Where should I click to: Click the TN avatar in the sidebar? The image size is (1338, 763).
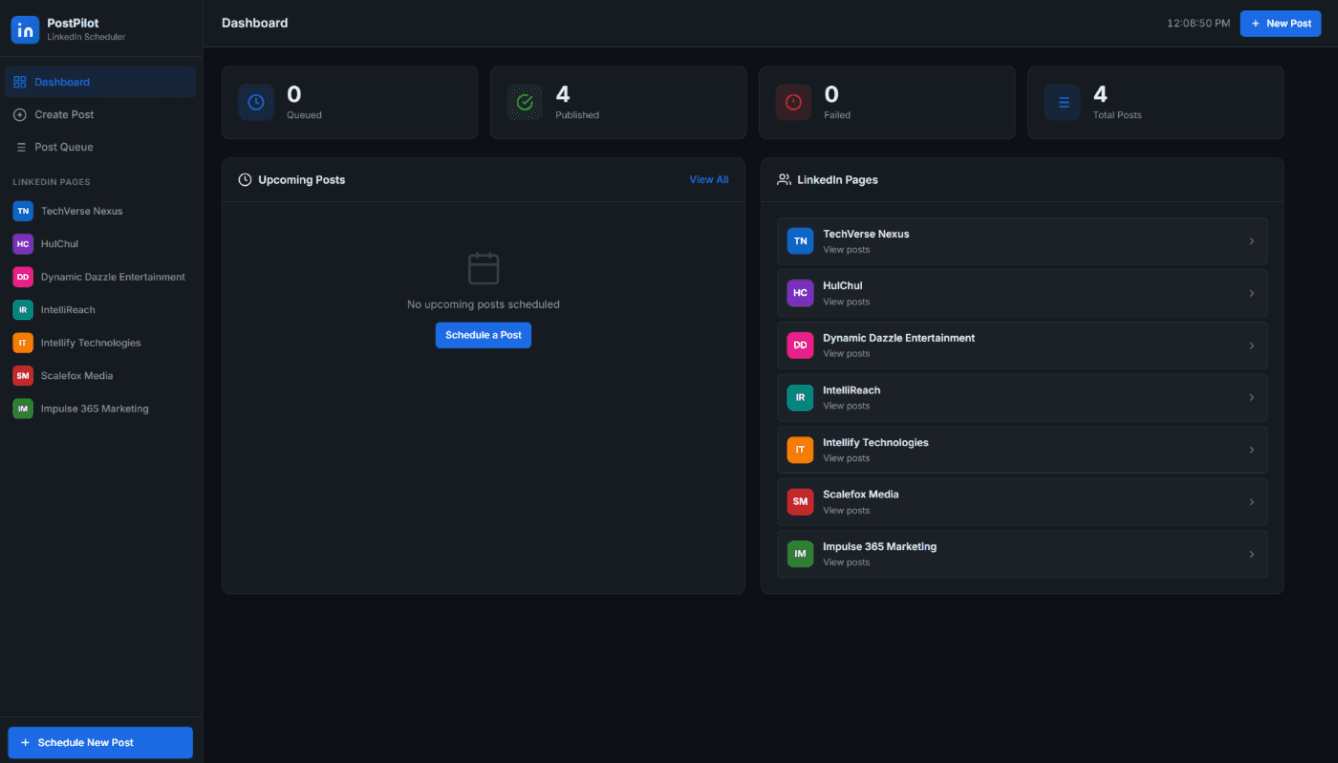click(23, 211)
